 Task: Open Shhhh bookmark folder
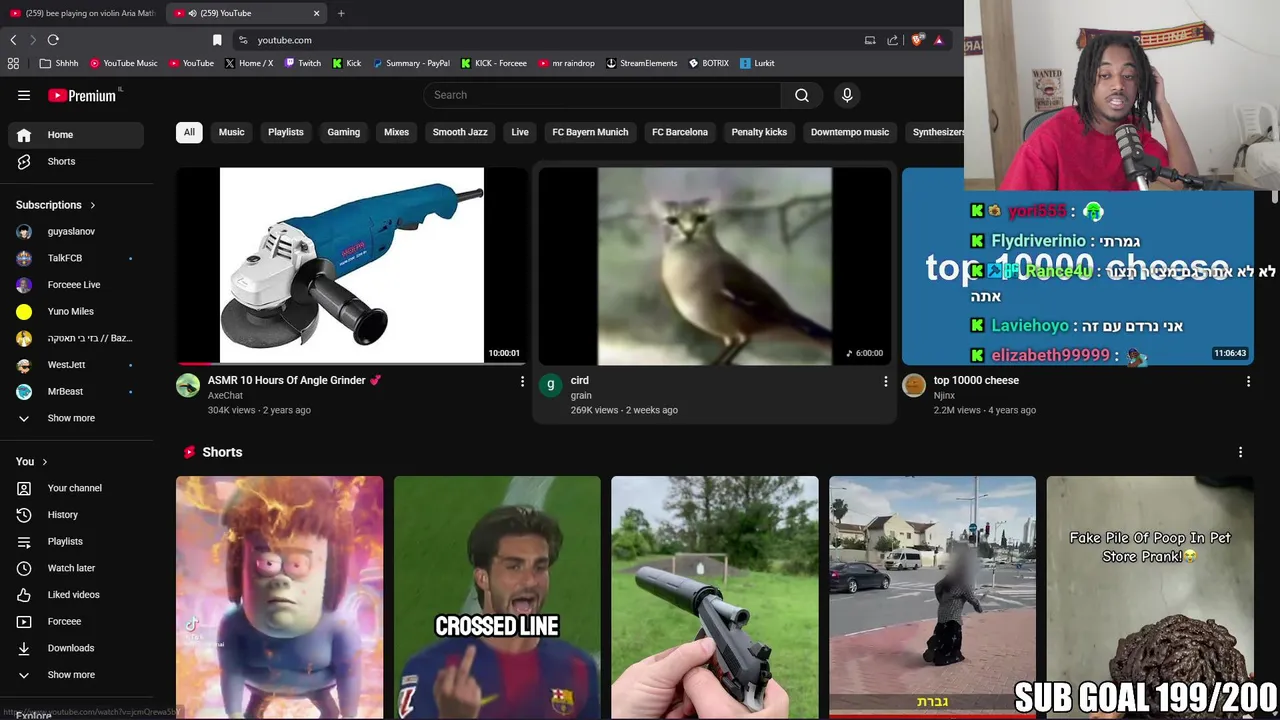point(59,63)
